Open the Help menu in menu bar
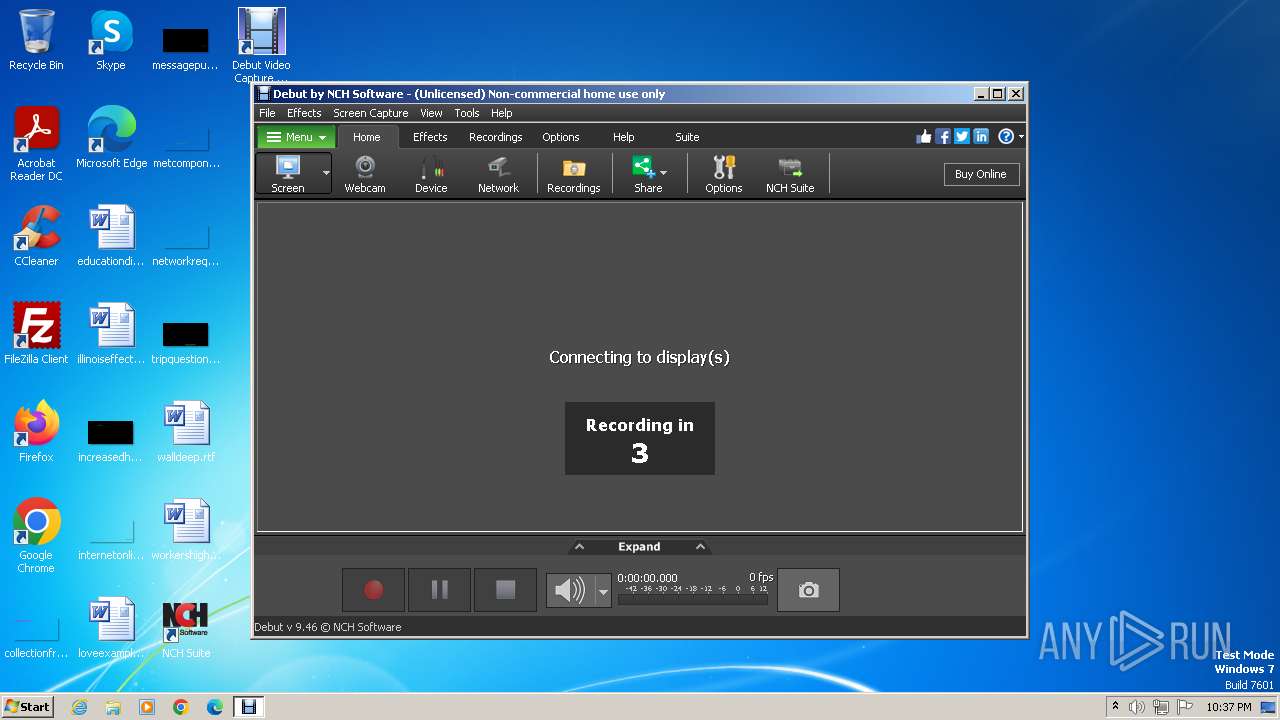1280x720 pixels. (502, 113)
